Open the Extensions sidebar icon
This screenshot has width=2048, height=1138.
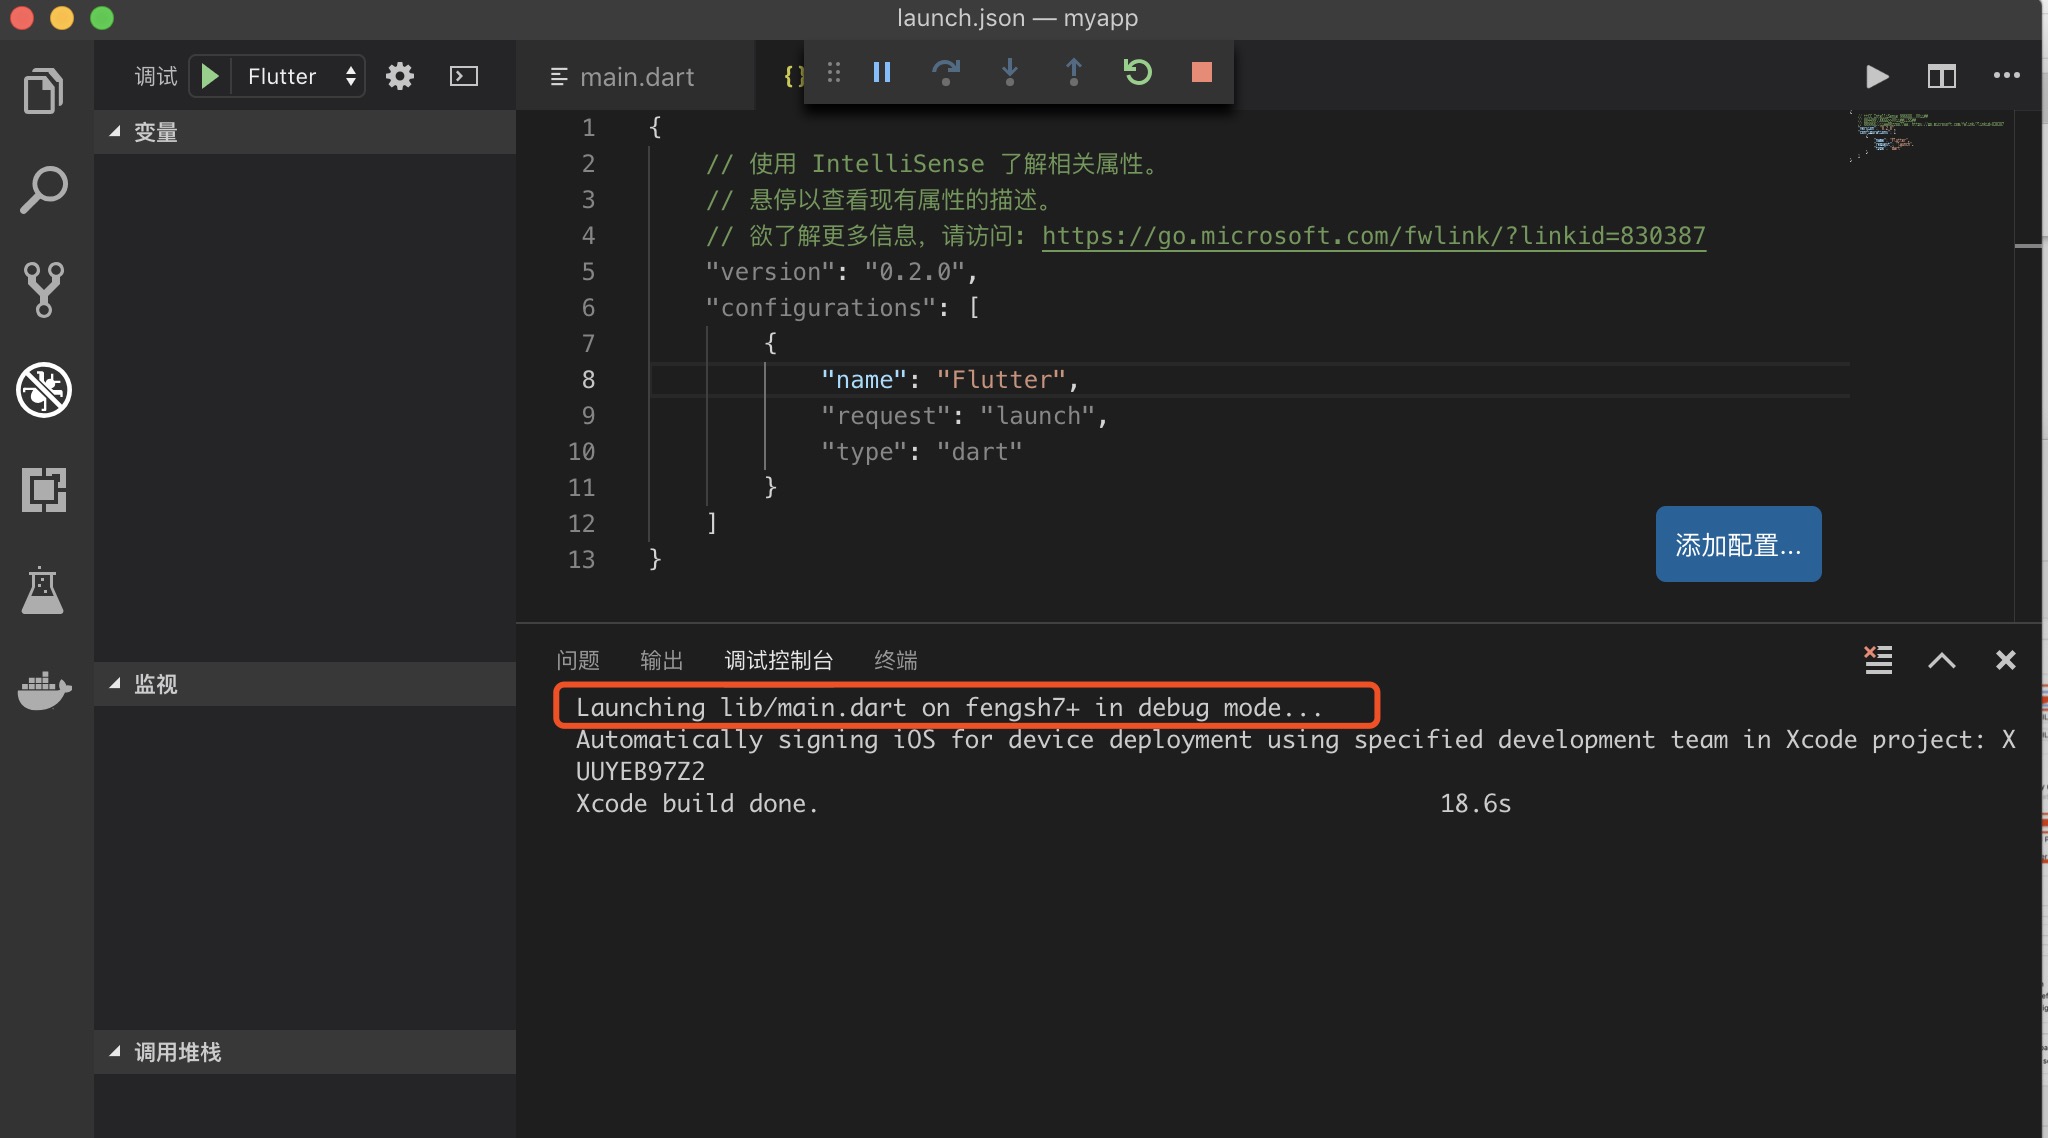tap(43, 490)
